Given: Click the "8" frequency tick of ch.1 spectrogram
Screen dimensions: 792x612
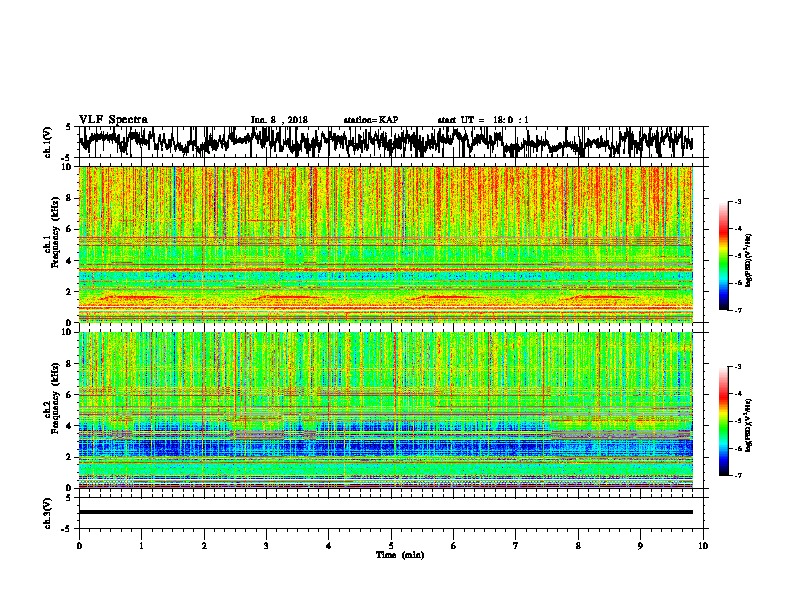Looking at the screenshot, I should 69,198.
